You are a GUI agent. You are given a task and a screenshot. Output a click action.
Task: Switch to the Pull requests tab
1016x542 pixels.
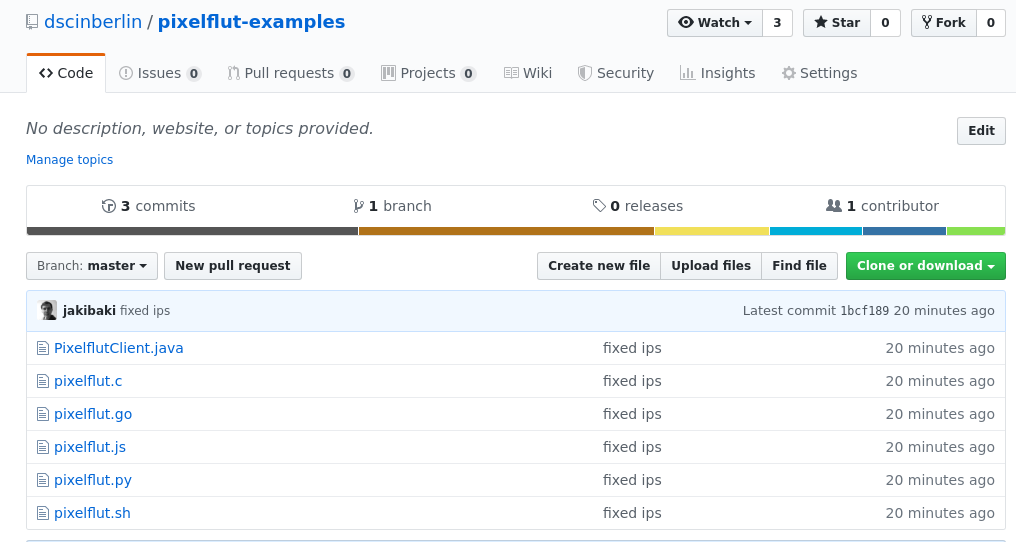(x=290, y=73)
